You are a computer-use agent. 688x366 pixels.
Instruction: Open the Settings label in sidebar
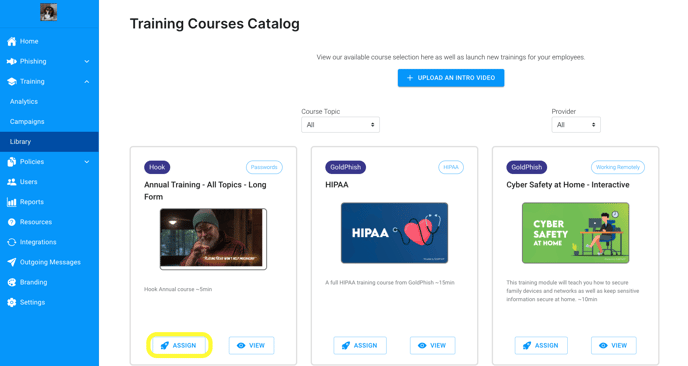coord(32,302)
